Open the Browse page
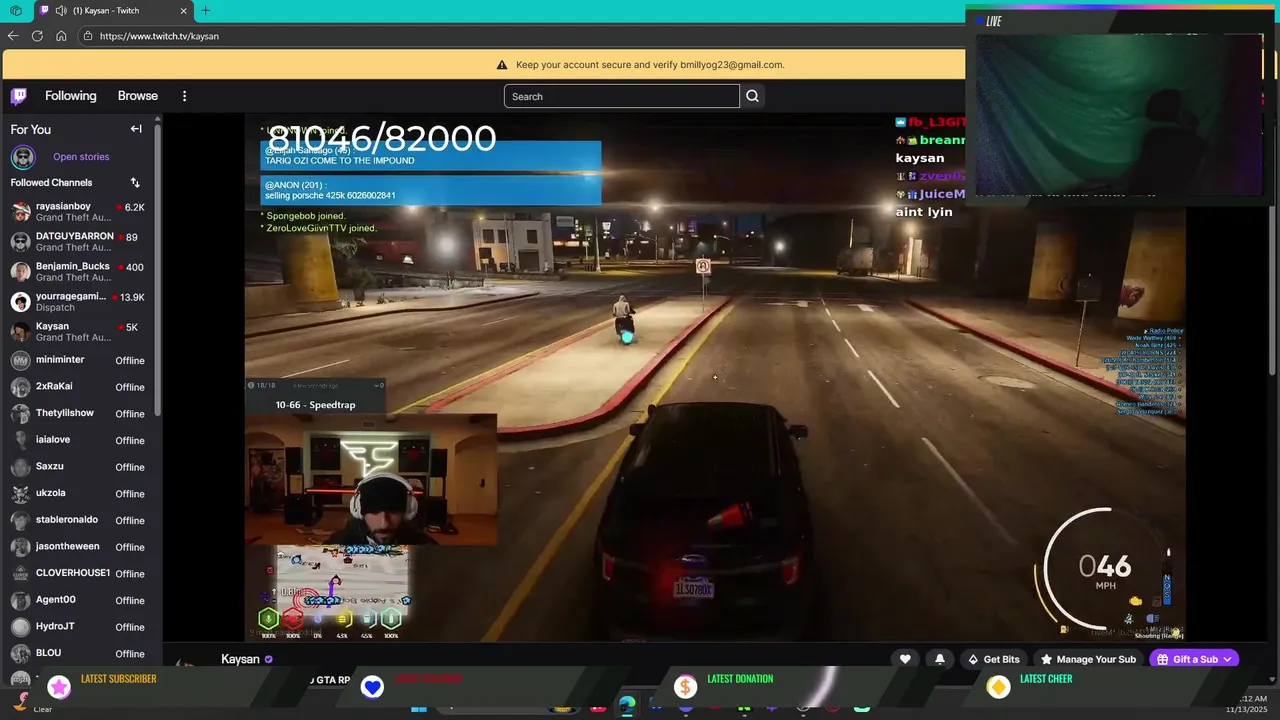Image resolution: width=1280 pixels, height=720 pixels. (x=138, y=96)
